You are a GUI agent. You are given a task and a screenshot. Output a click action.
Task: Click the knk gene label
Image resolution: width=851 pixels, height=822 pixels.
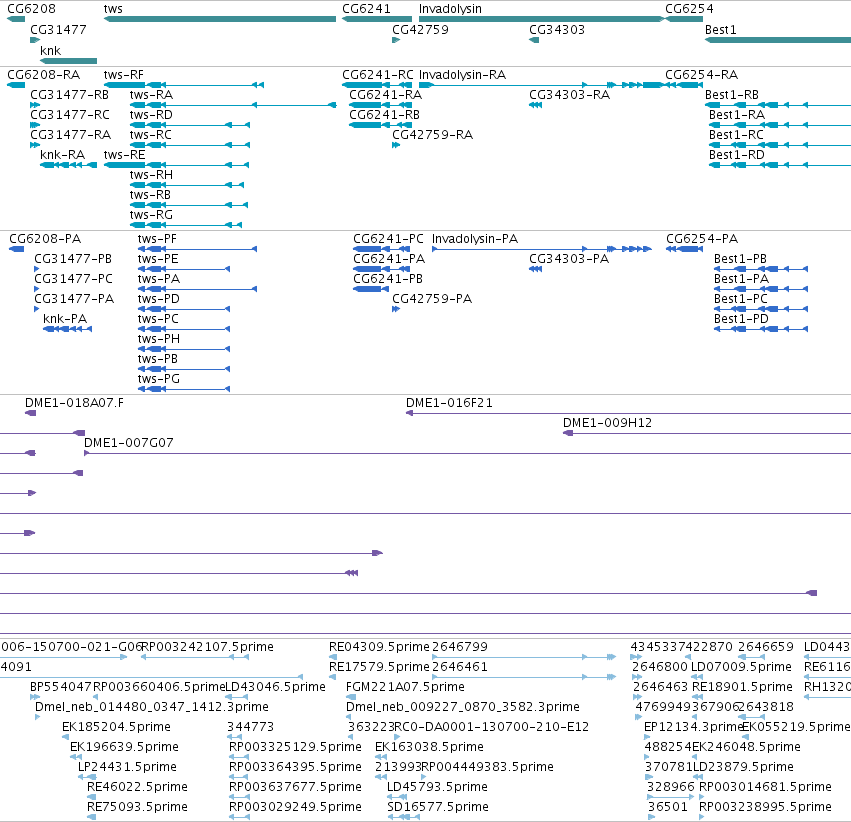(x=50, y=50)
